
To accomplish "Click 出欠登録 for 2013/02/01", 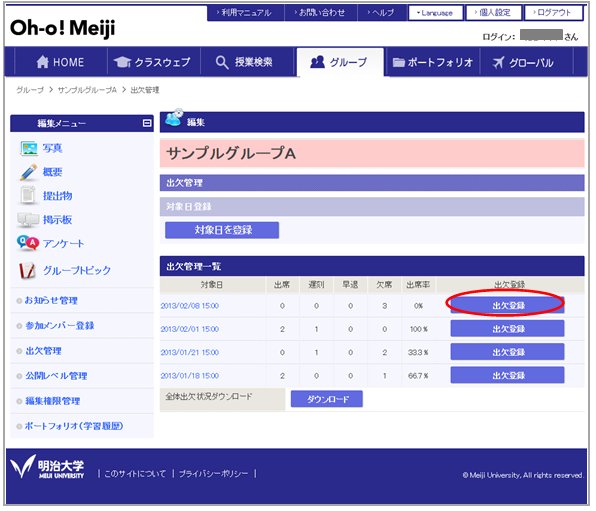I will pyautogui.click(x=507, y=329).
